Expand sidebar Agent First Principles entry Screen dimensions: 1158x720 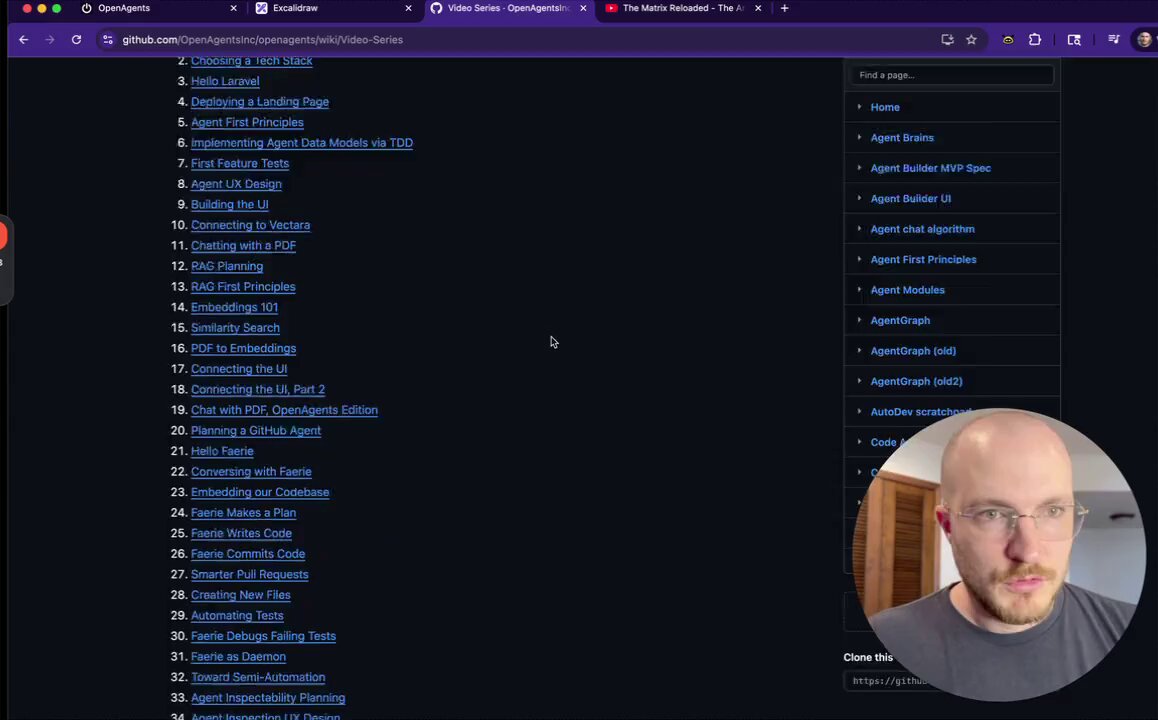click(859, 259)
